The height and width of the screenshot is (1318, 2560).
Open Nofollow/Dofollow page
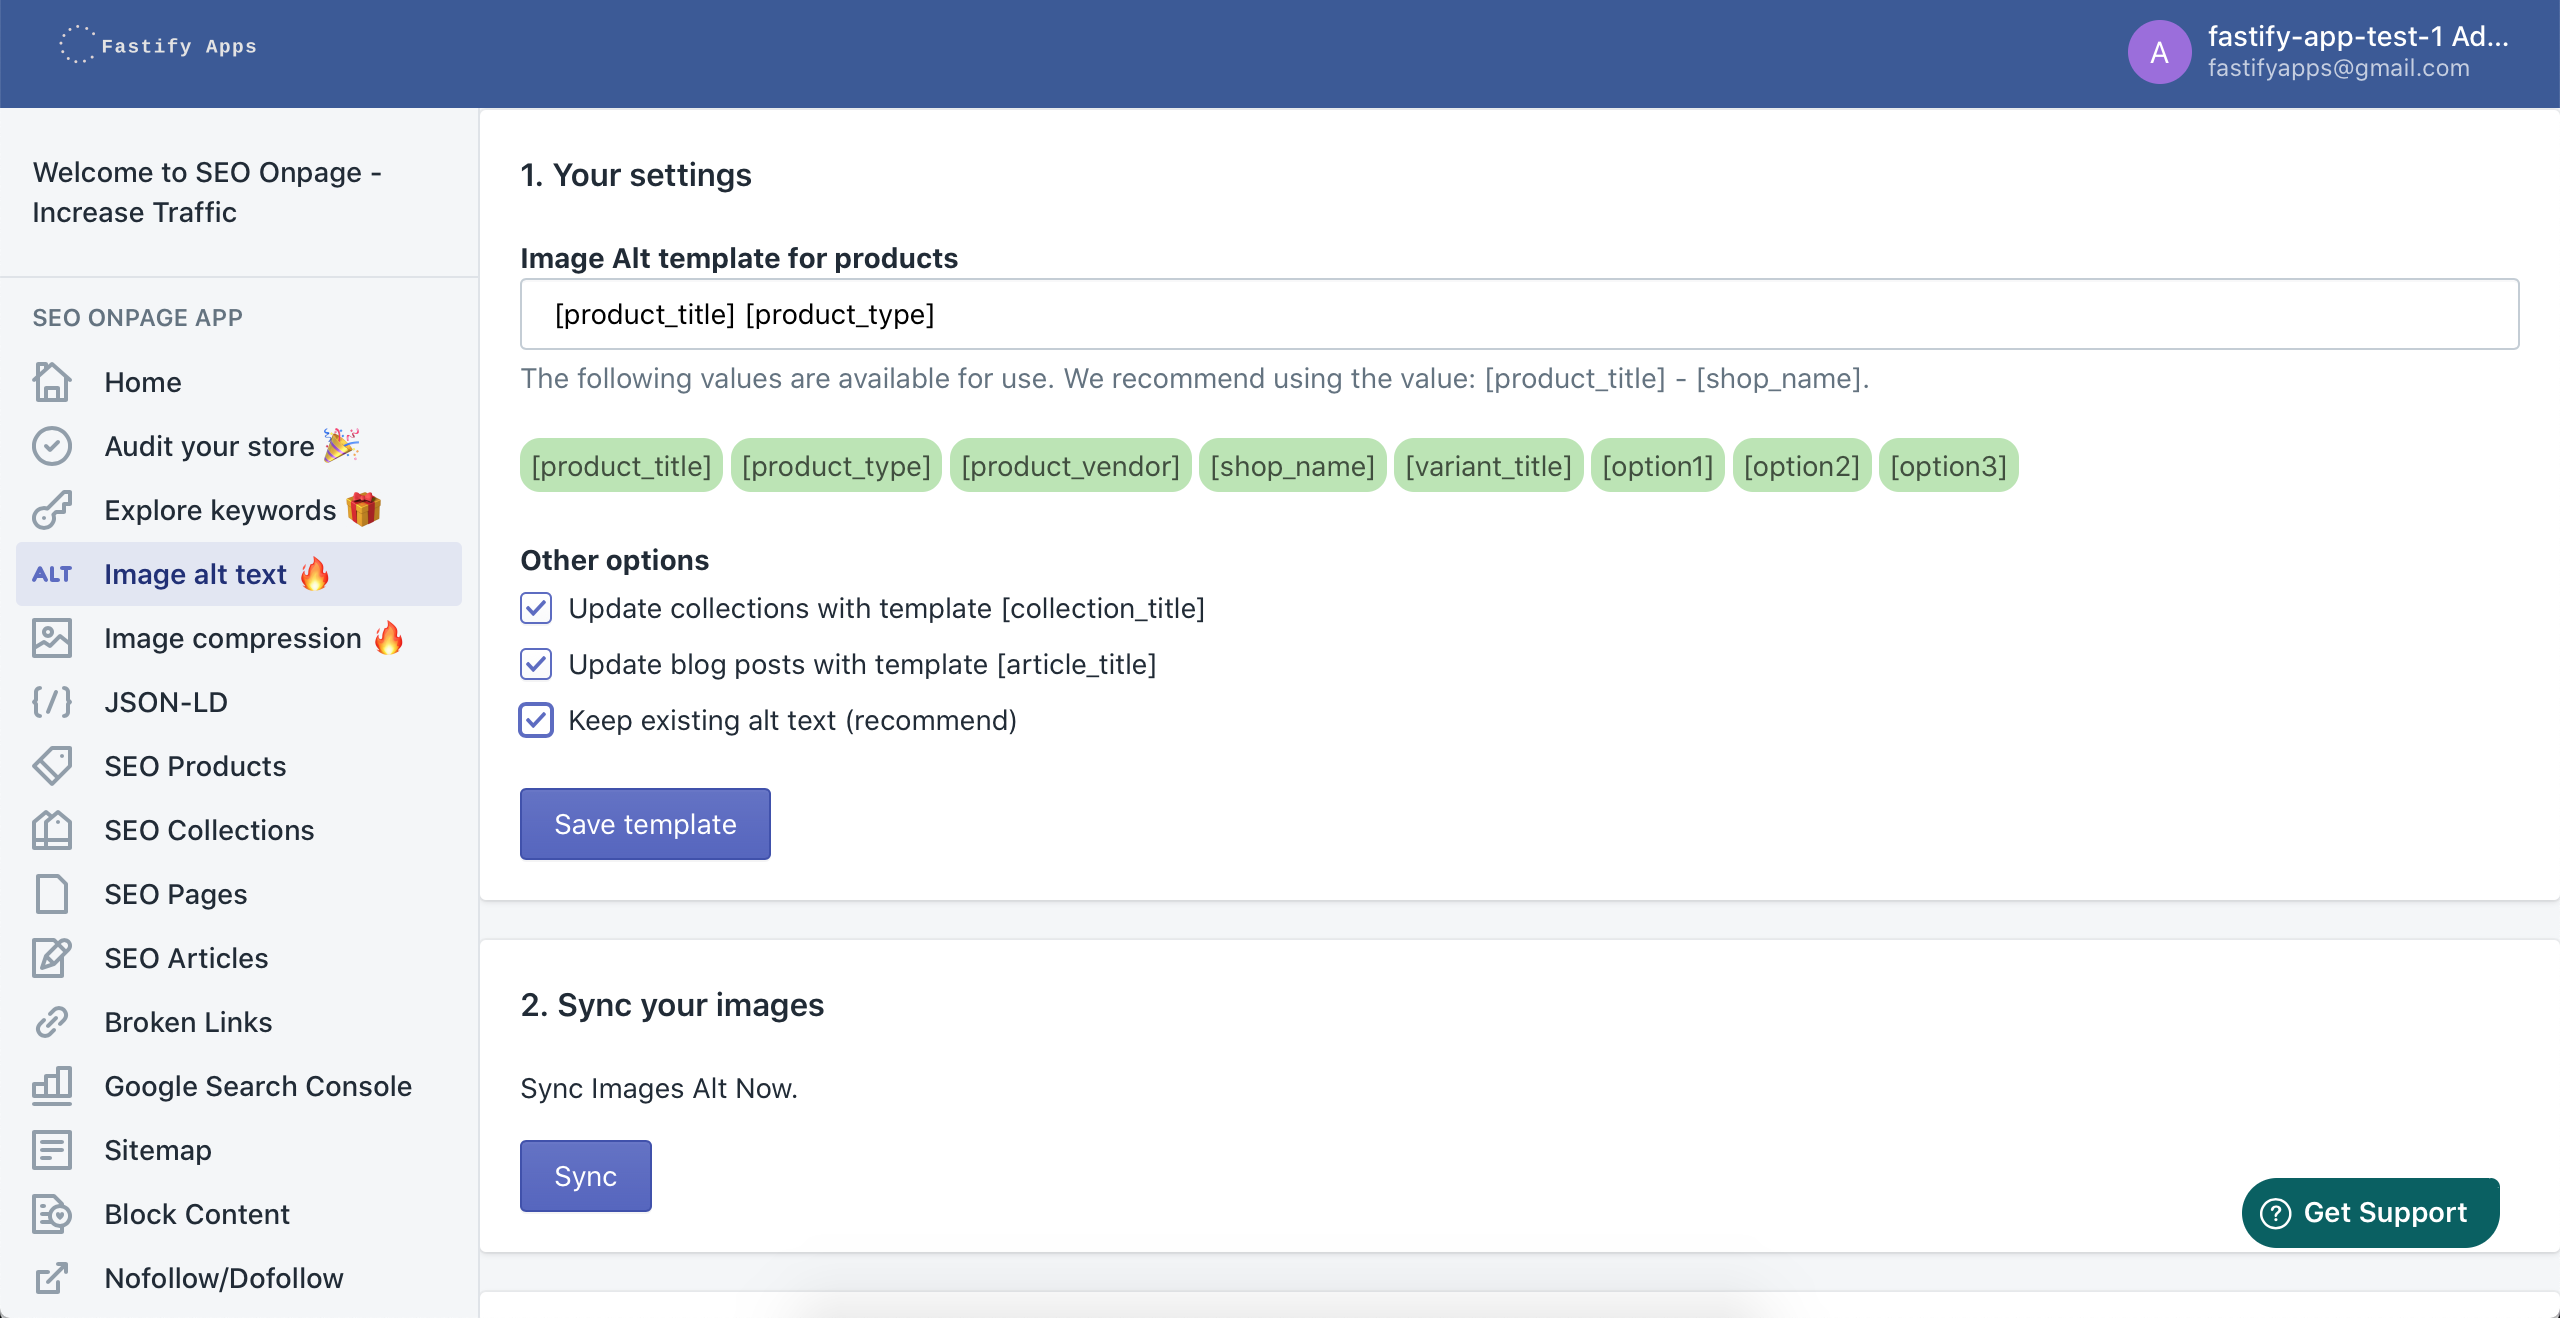pyautogui.click(x=239, y=1278)
